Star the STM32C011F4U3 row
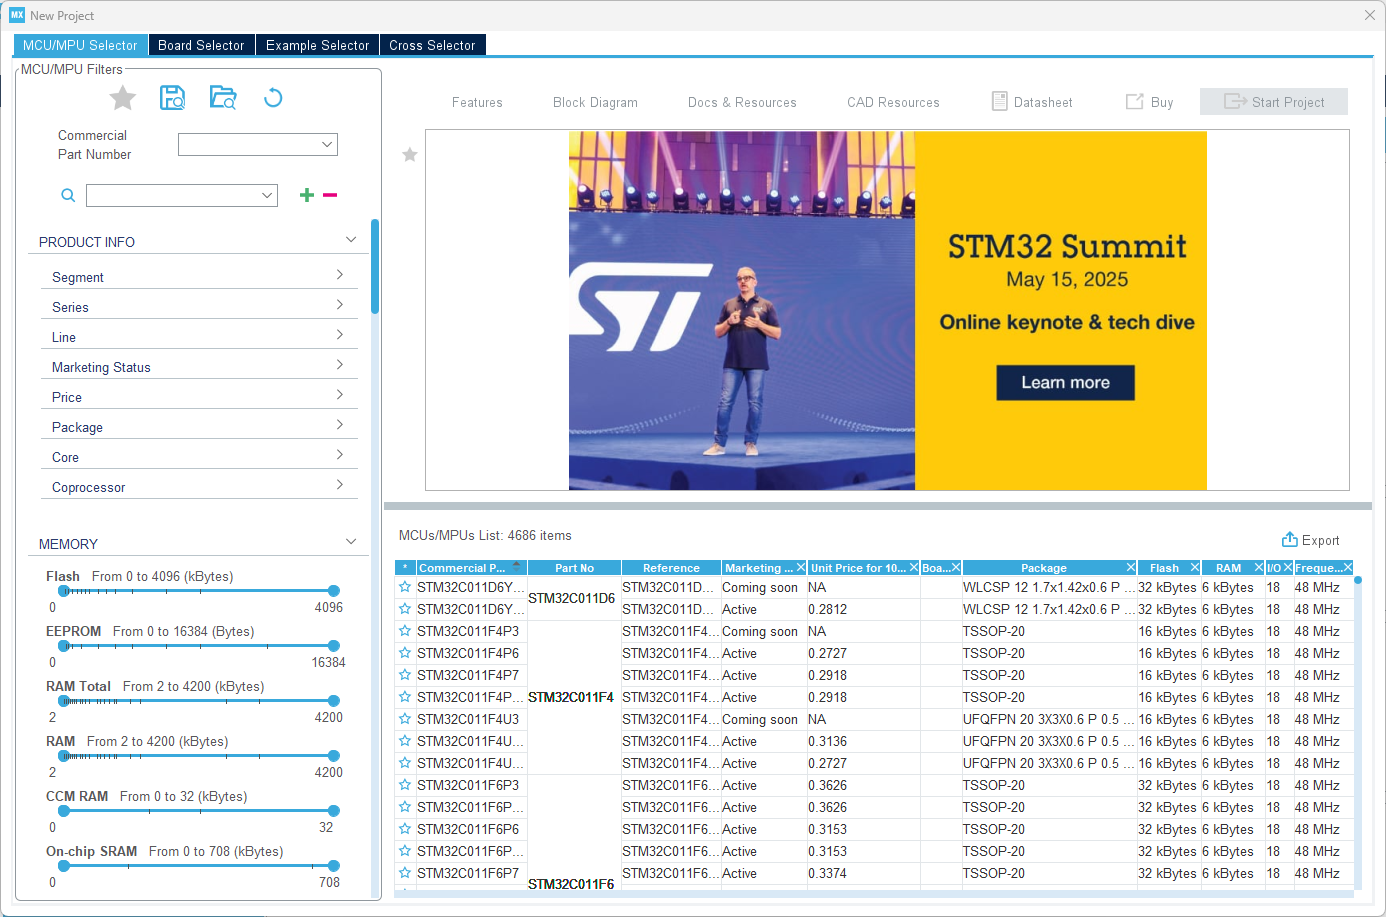Screen dimensions: 1386x917 point(405,719)
